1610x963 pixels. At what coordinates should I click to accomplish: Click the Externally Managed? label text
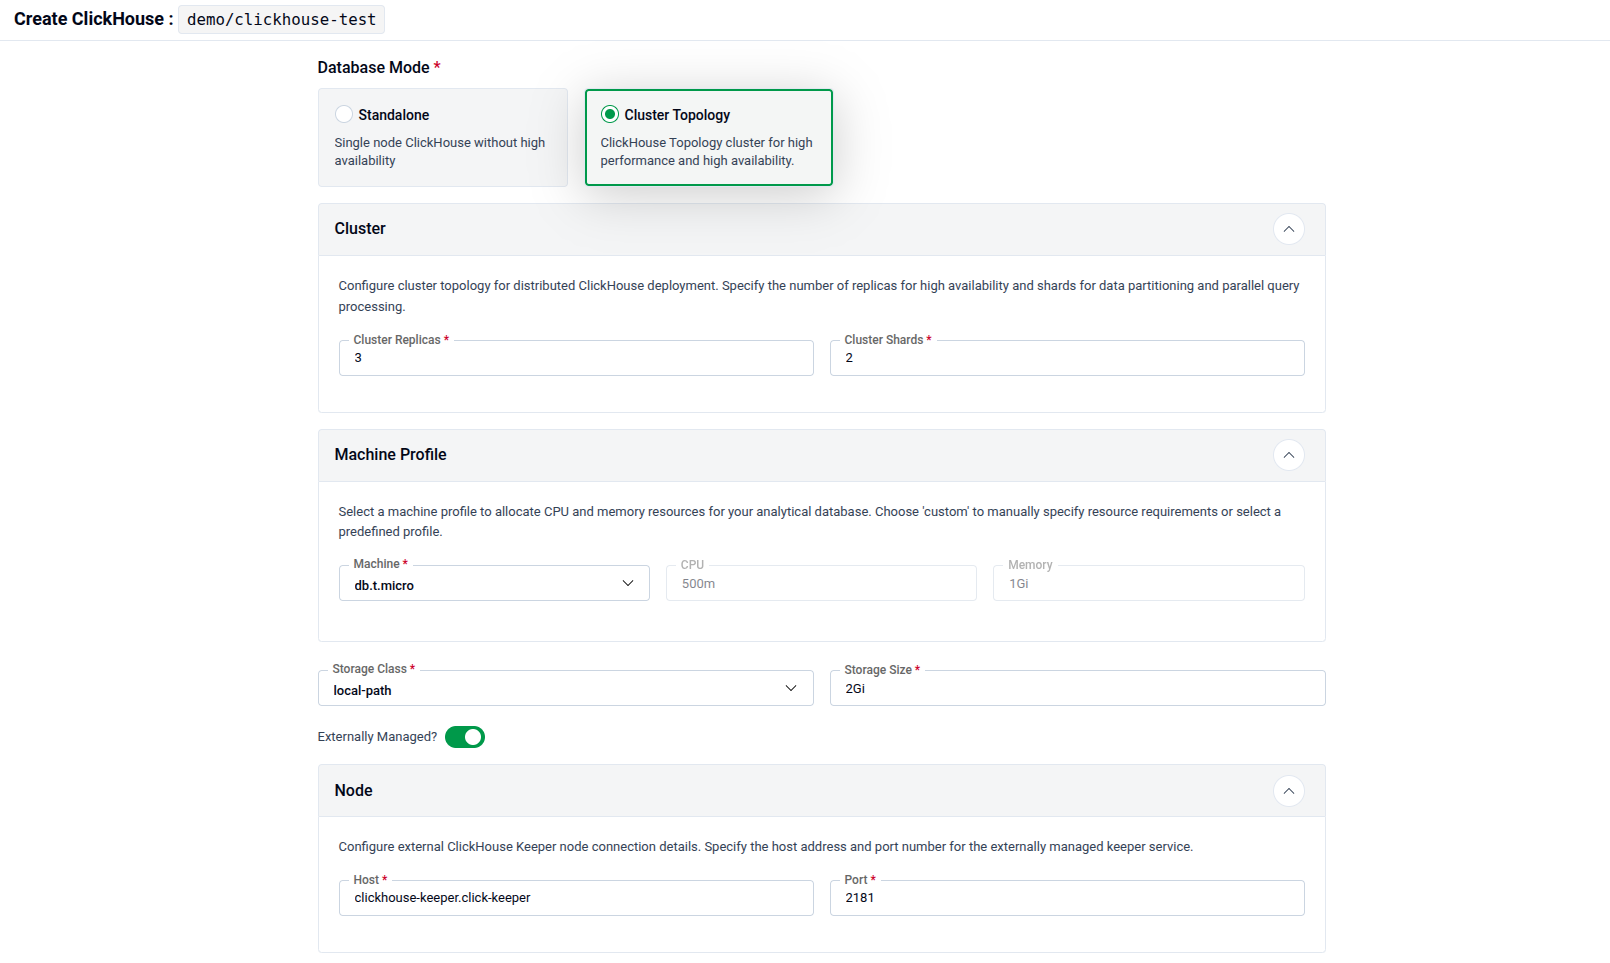click(377, 737)
